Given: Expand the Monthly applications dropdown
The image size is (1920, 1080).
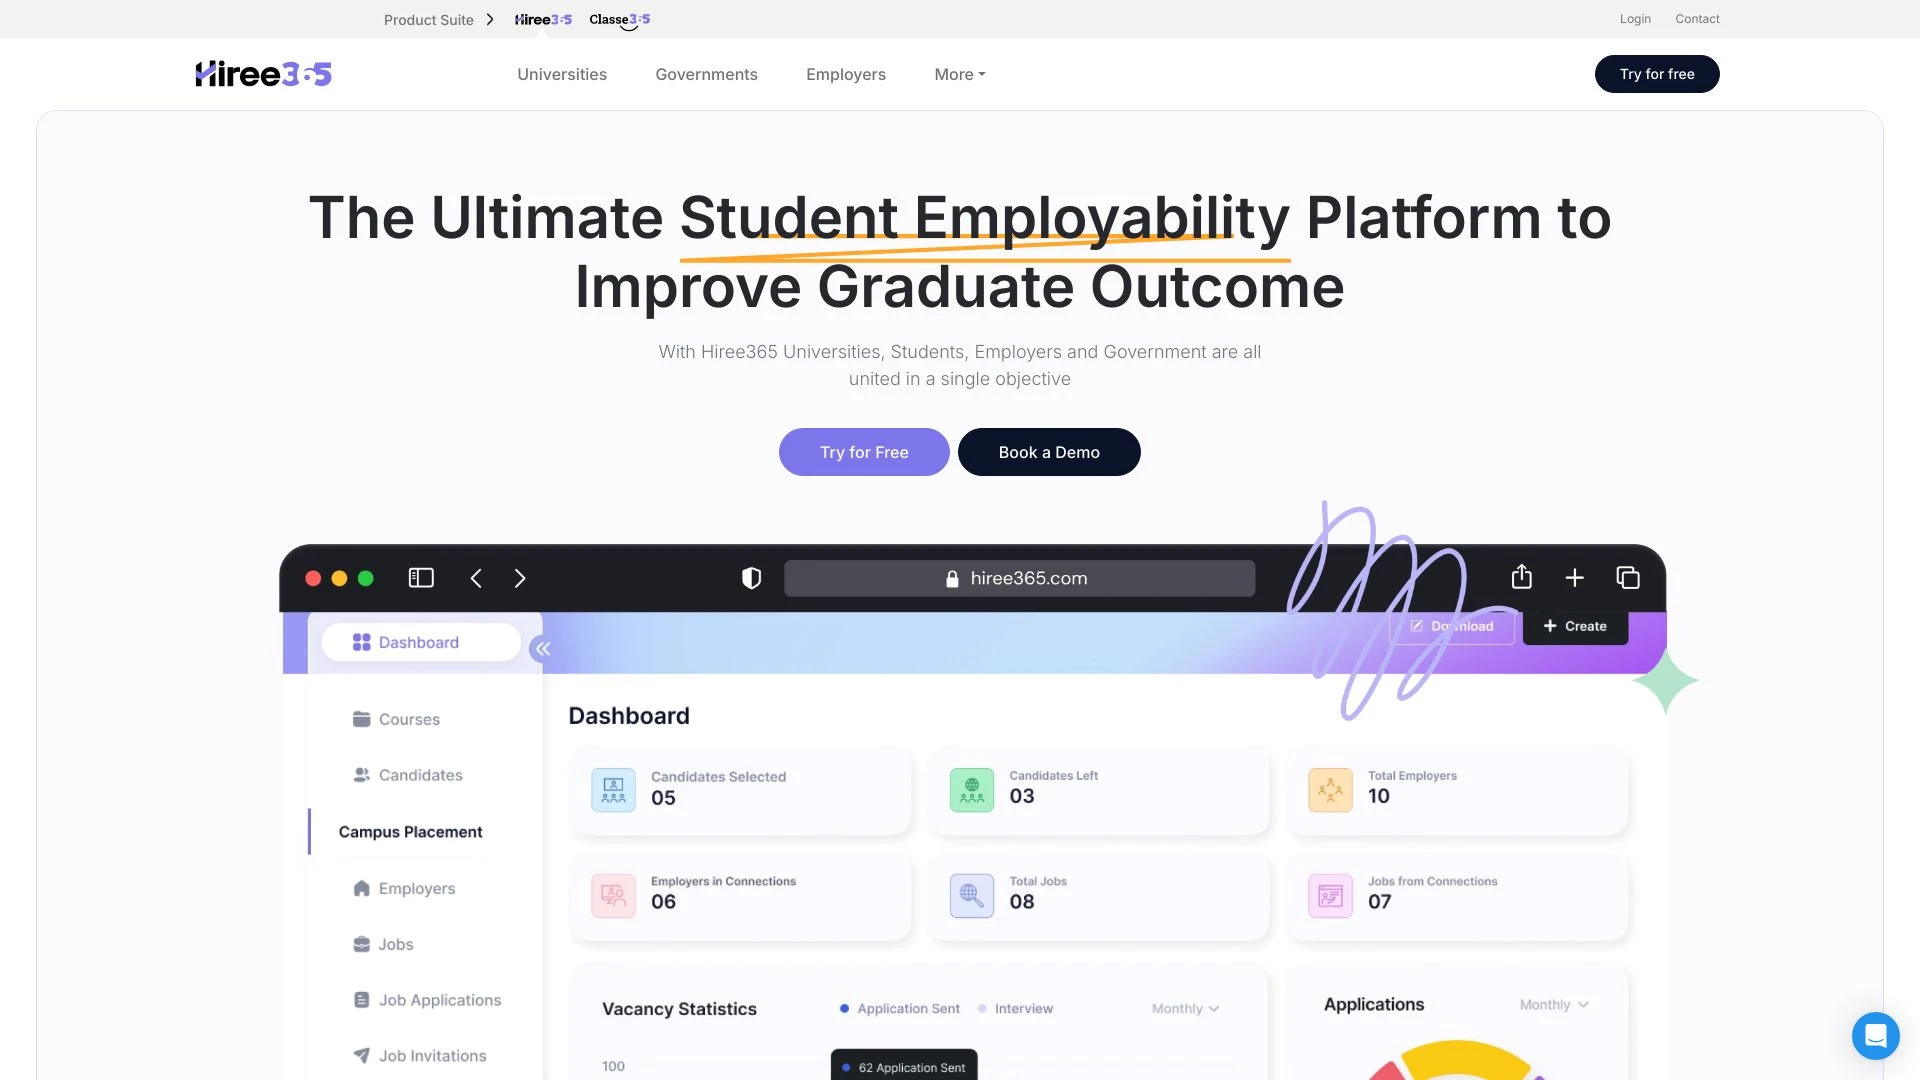Looking at the screenshot, I should tap(1556, 1005).
